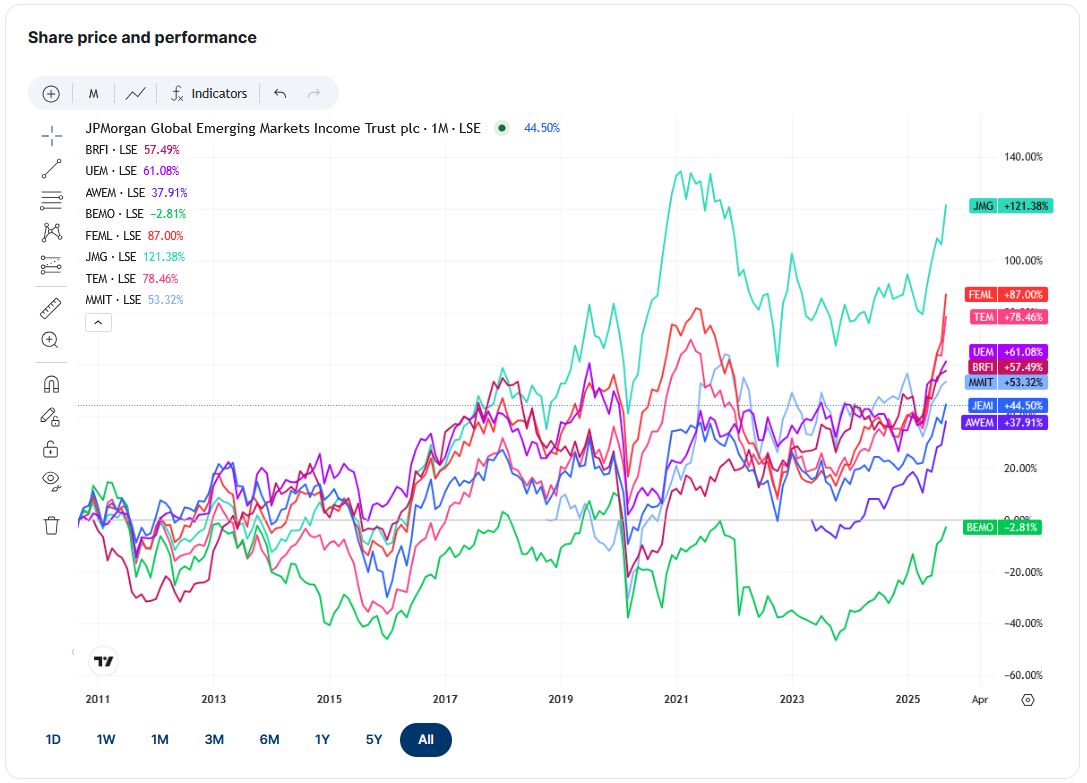Open the line chart style selector
The image size is (1087, 783).
(135, 94)
